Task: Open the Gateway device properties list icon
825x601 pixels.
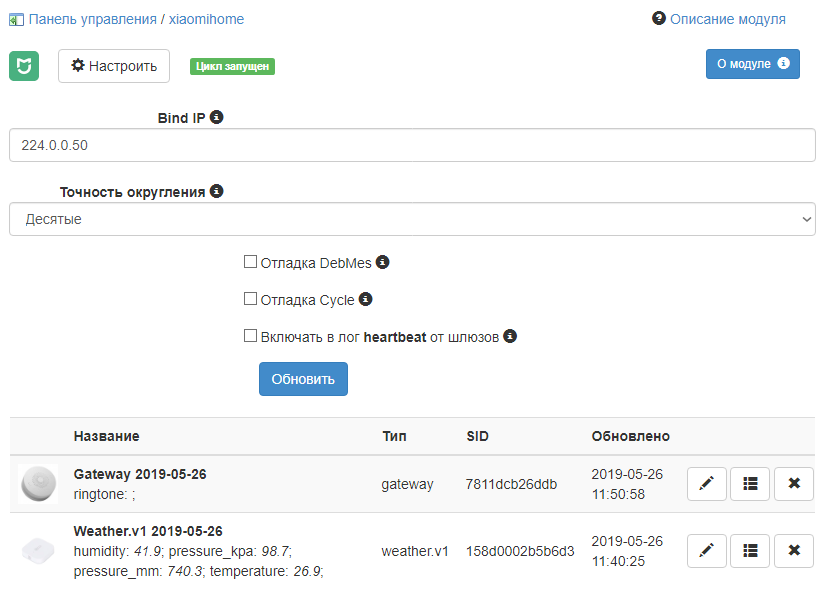Action: pos(750,484)
